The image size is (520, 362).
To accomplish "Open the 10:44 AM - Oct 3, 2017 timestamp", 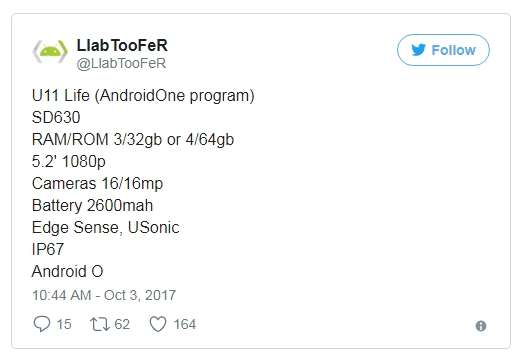I will 104,295.
